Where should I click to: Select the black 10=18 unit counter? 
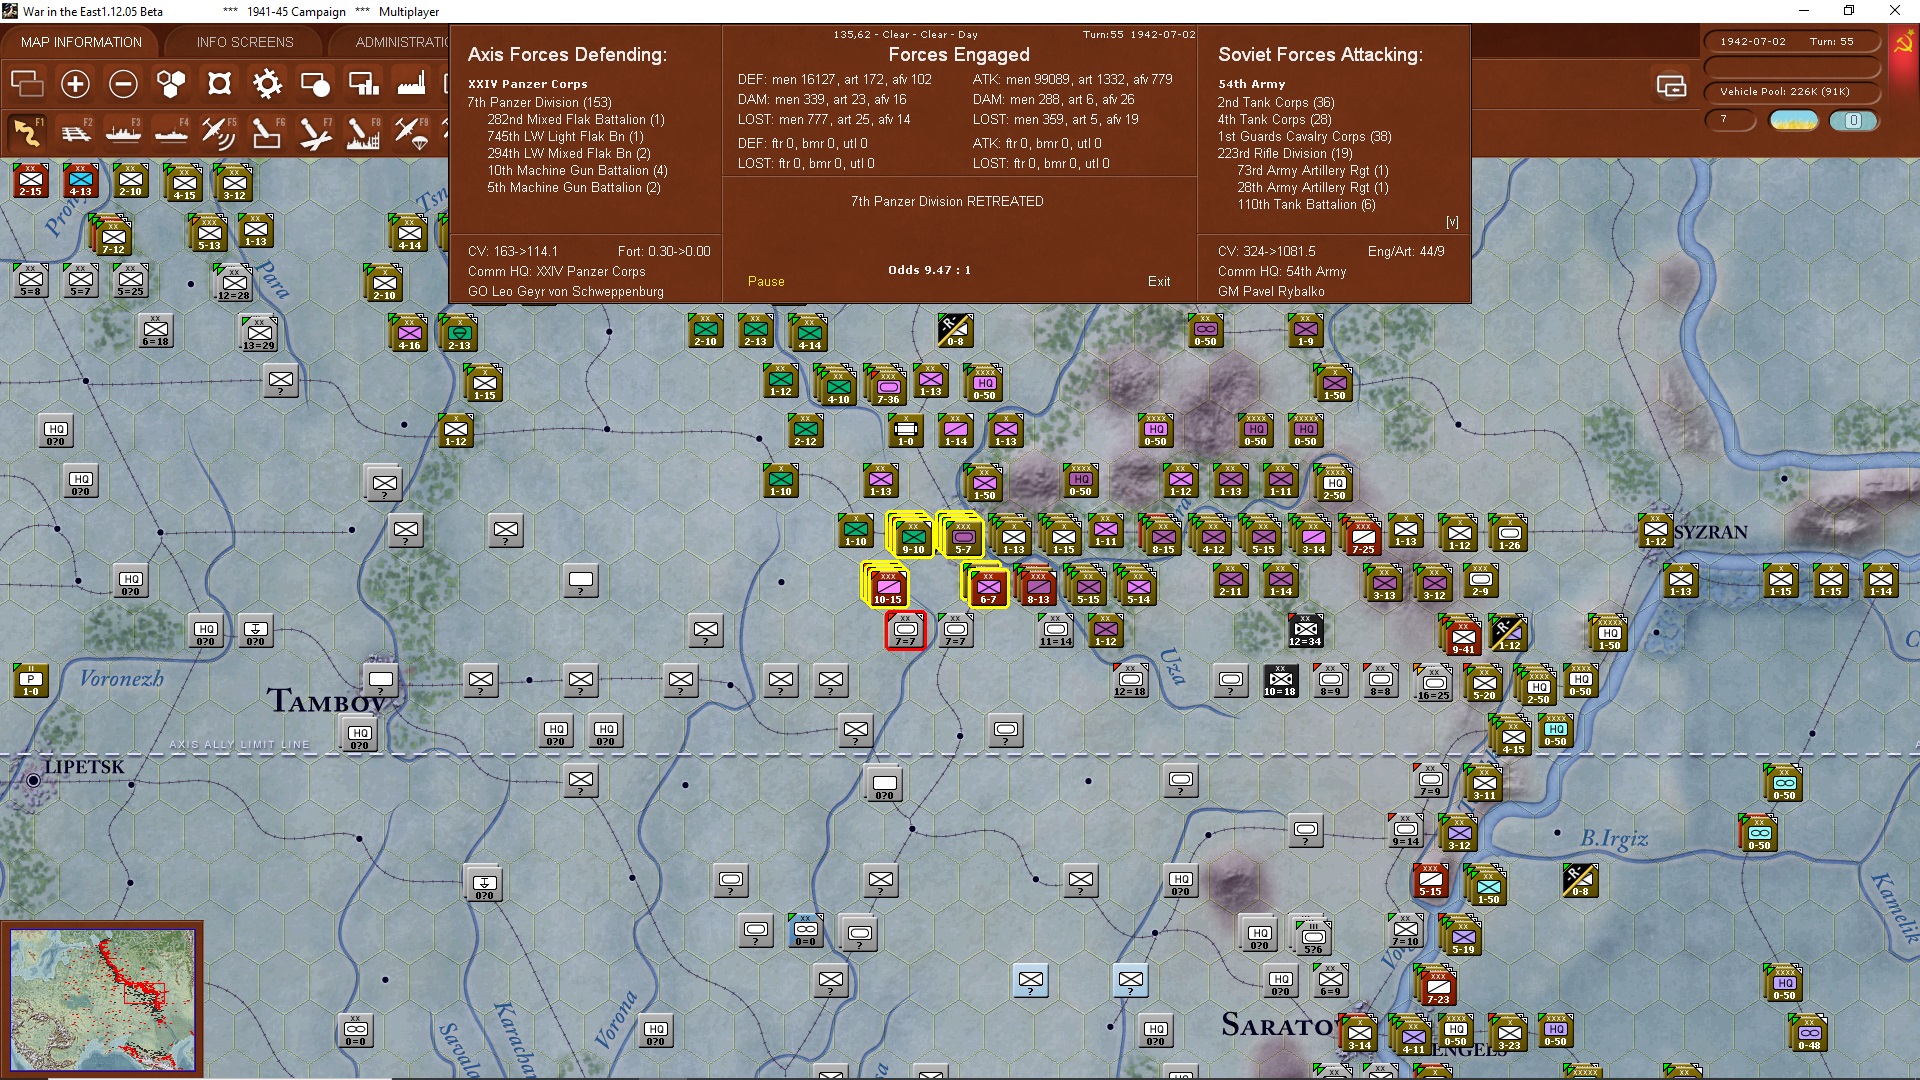click(1280, 681)
